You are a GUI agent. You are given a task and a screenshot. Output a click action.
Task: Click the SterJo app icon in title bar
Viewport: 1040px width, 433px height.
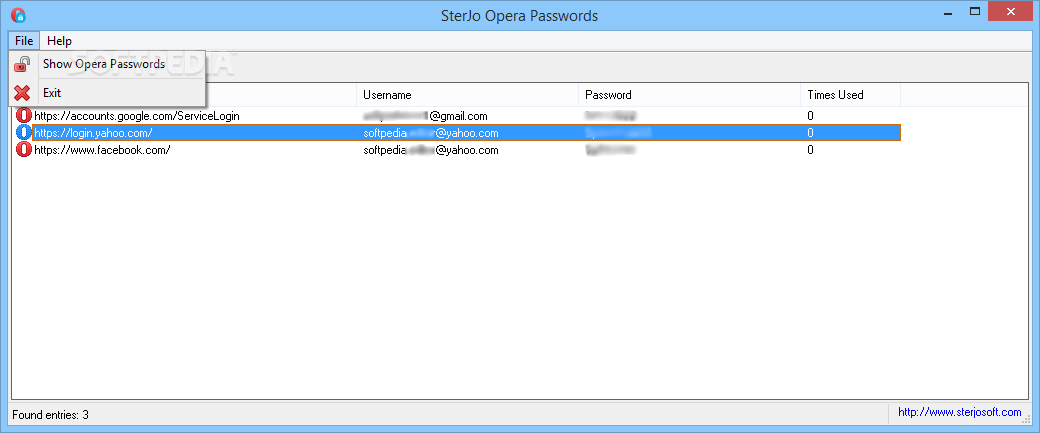pyautogui.click(x=19, y=15)
